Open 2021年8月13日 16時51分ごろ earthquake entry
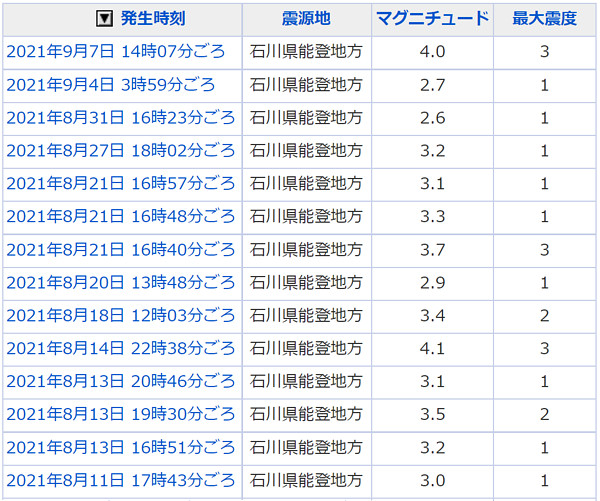The height and width of the screenshot is (501, 600). [x=121, y=448]
